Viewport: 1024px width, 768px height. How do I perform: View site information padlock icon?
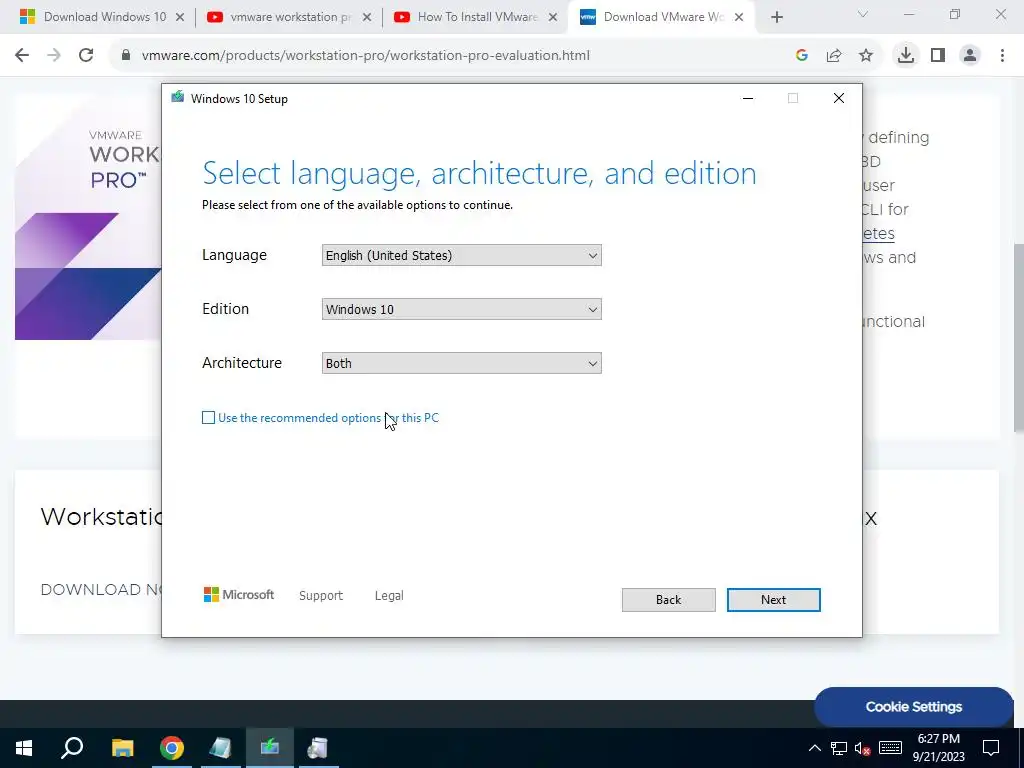[x=126, y=56]
